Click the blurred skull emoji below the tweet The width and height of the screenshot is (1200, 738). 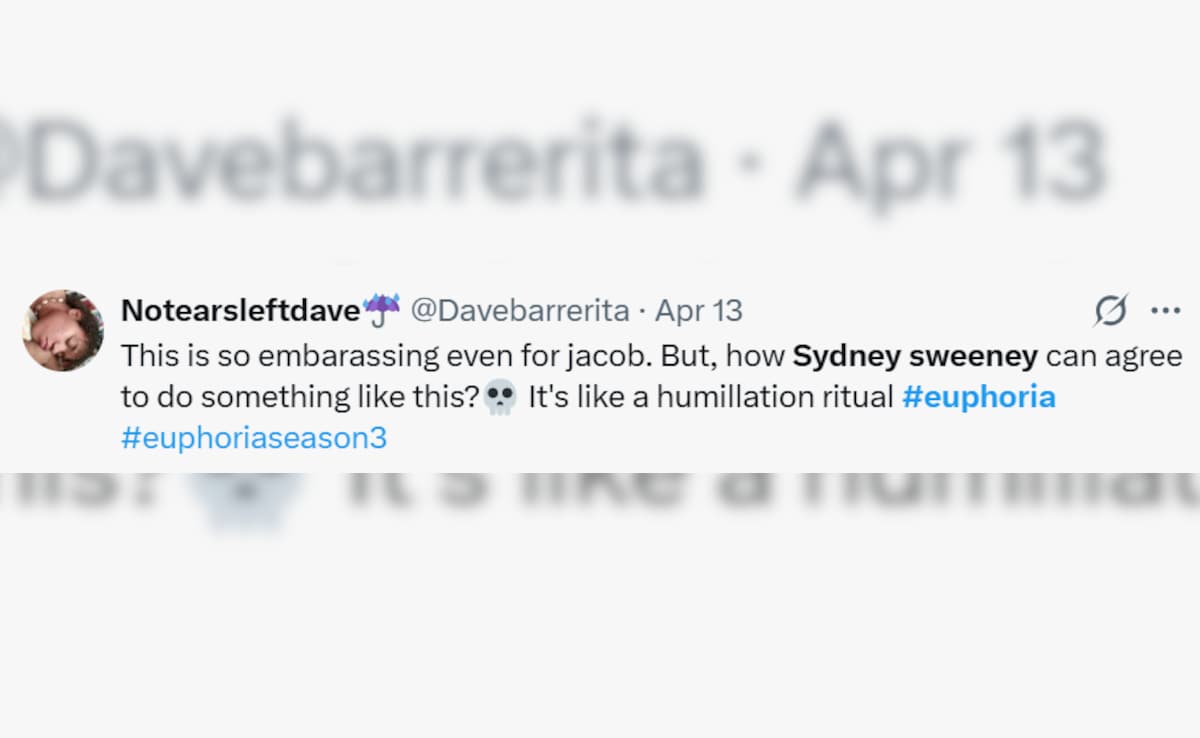[x=245, y=500]
